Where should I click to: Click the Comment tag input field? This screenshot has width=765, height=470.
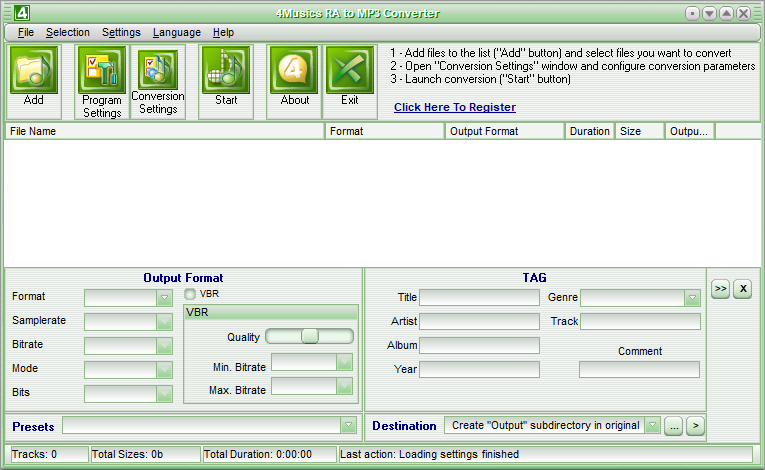click(x=640, y=369)
